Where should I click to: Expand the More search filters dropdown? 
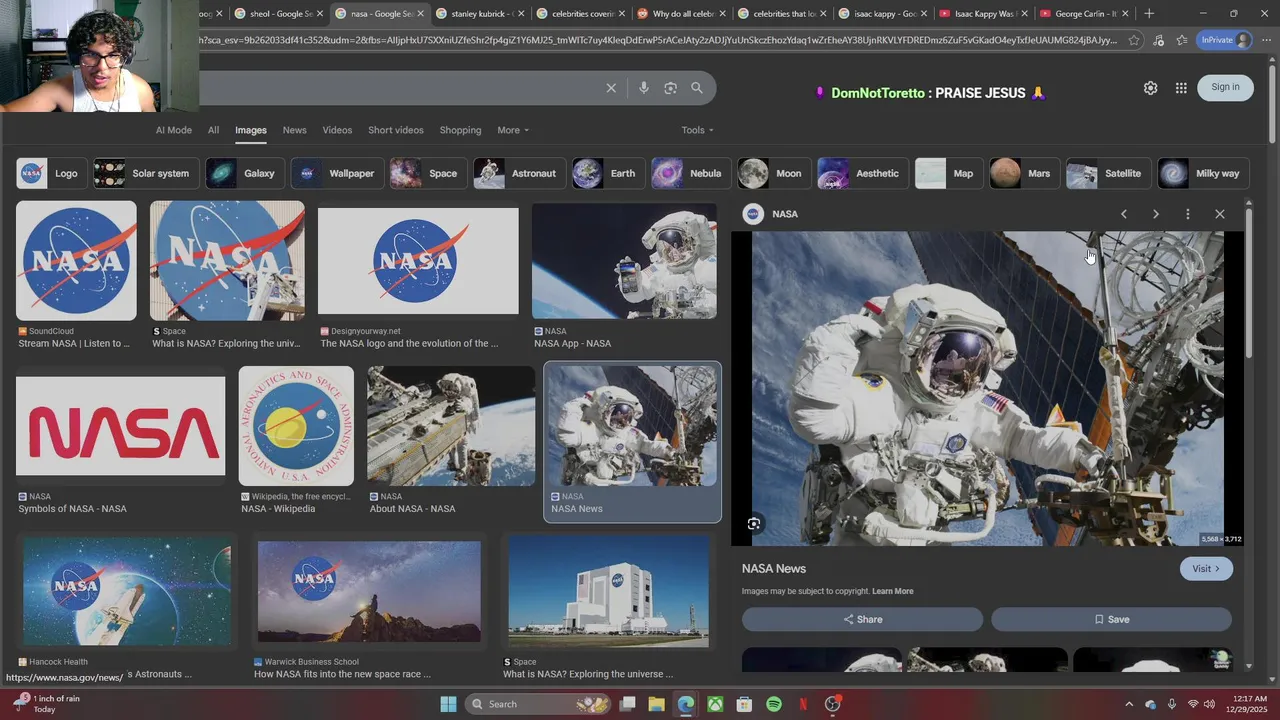tap(513, 130)
